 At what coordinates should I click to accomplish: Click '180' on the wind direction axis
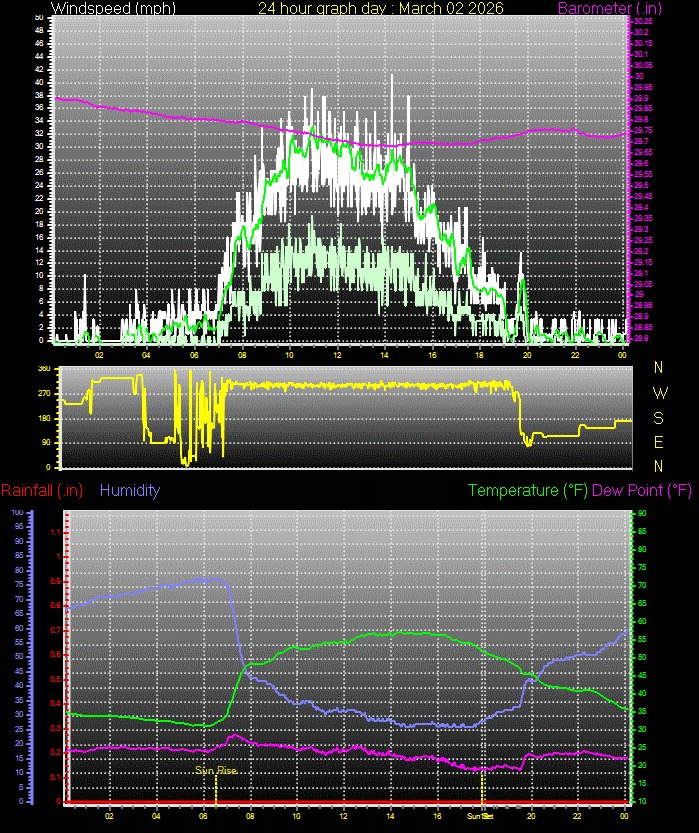(x=45, y=418)
